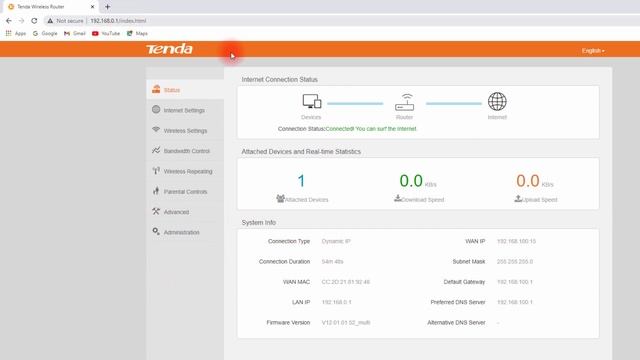Close the Tenda Wireless Router tab
This screenshot has height=360, width=640.
(x=92, y=7)
